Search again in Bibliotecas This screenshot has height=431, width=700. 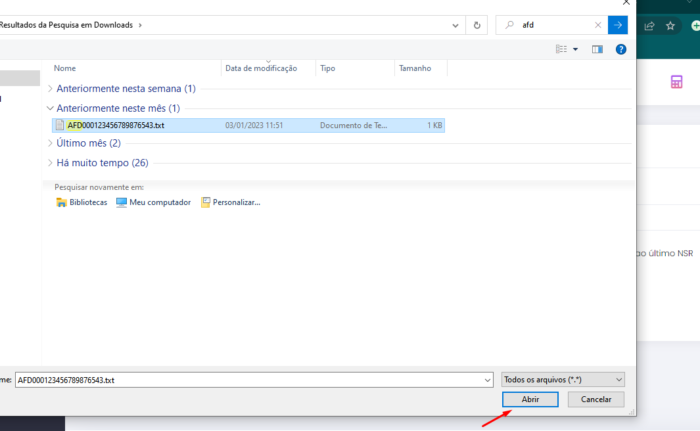point(82,202)
